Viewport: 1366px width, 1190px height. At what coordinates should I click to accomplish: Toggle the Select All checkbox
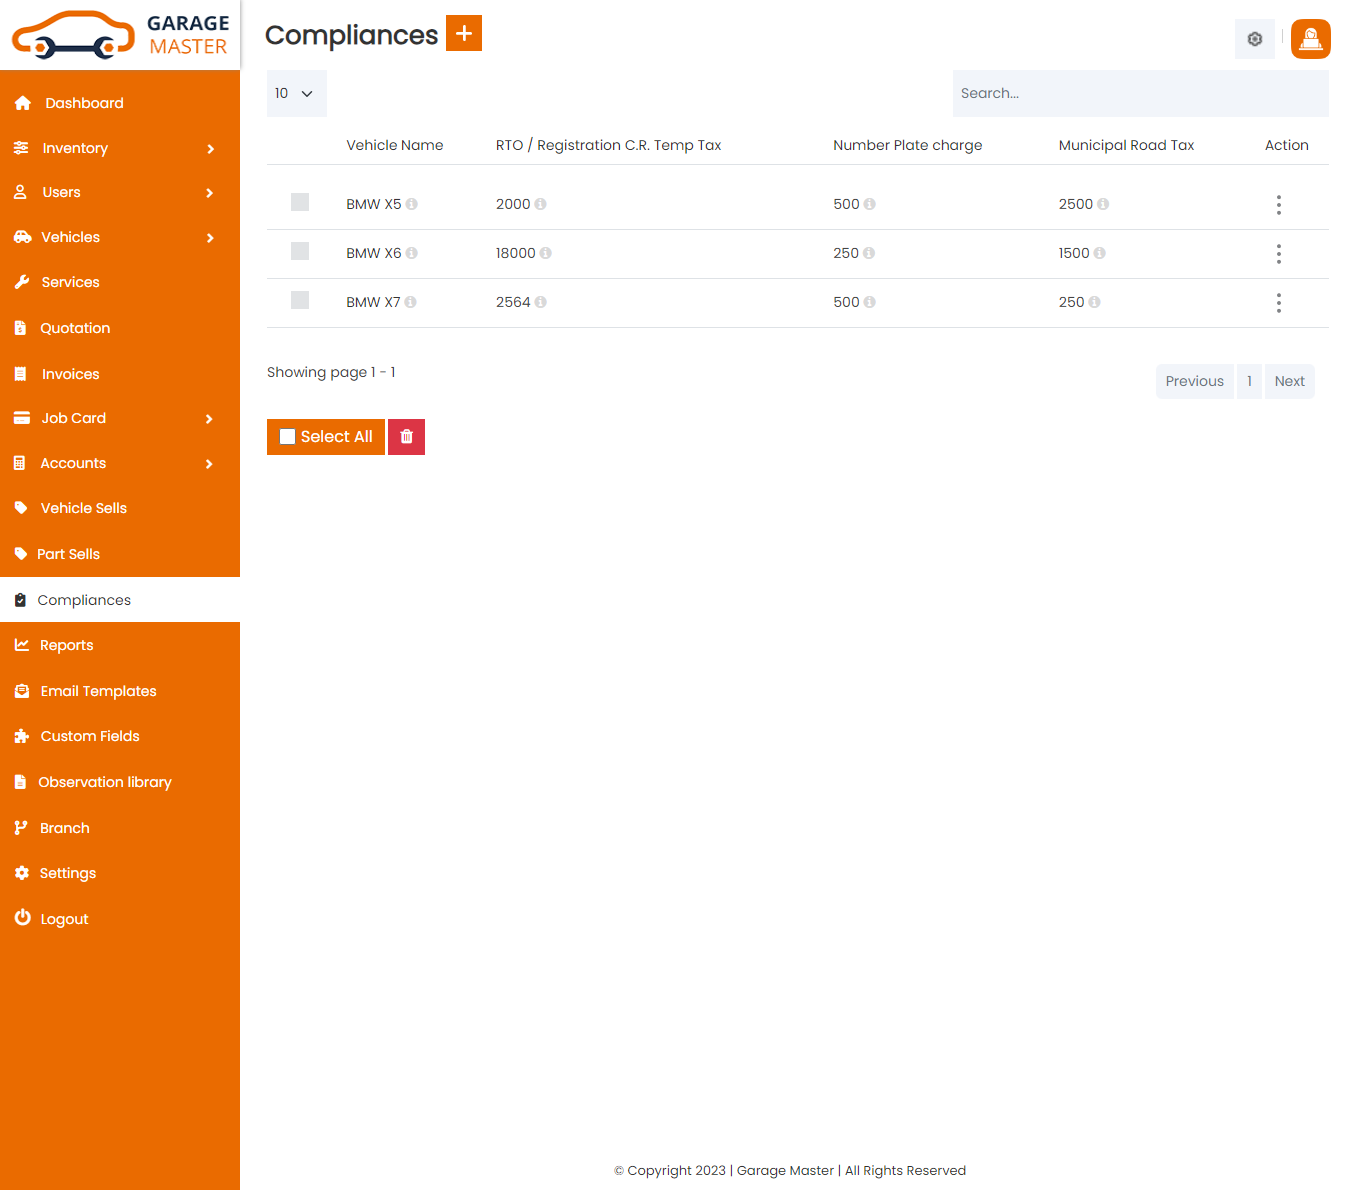pyautogui.click(x=288, y=437)
